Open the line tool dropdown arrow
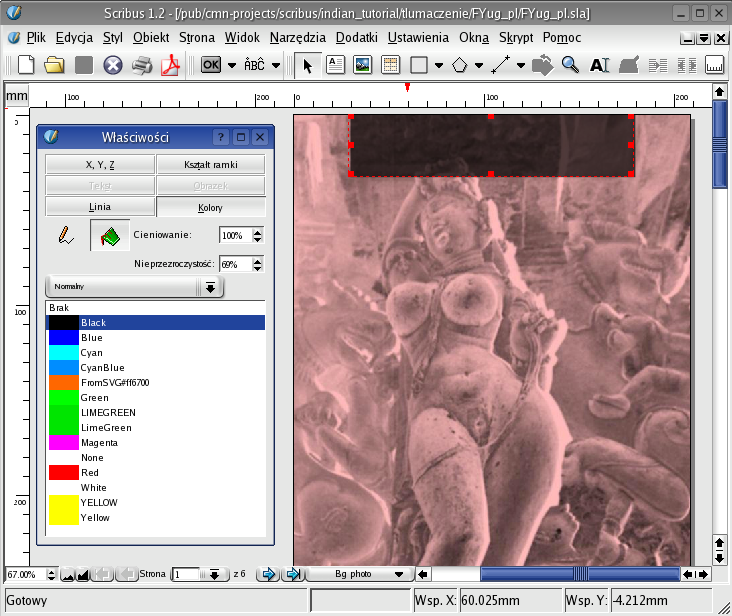 [521, 65]
